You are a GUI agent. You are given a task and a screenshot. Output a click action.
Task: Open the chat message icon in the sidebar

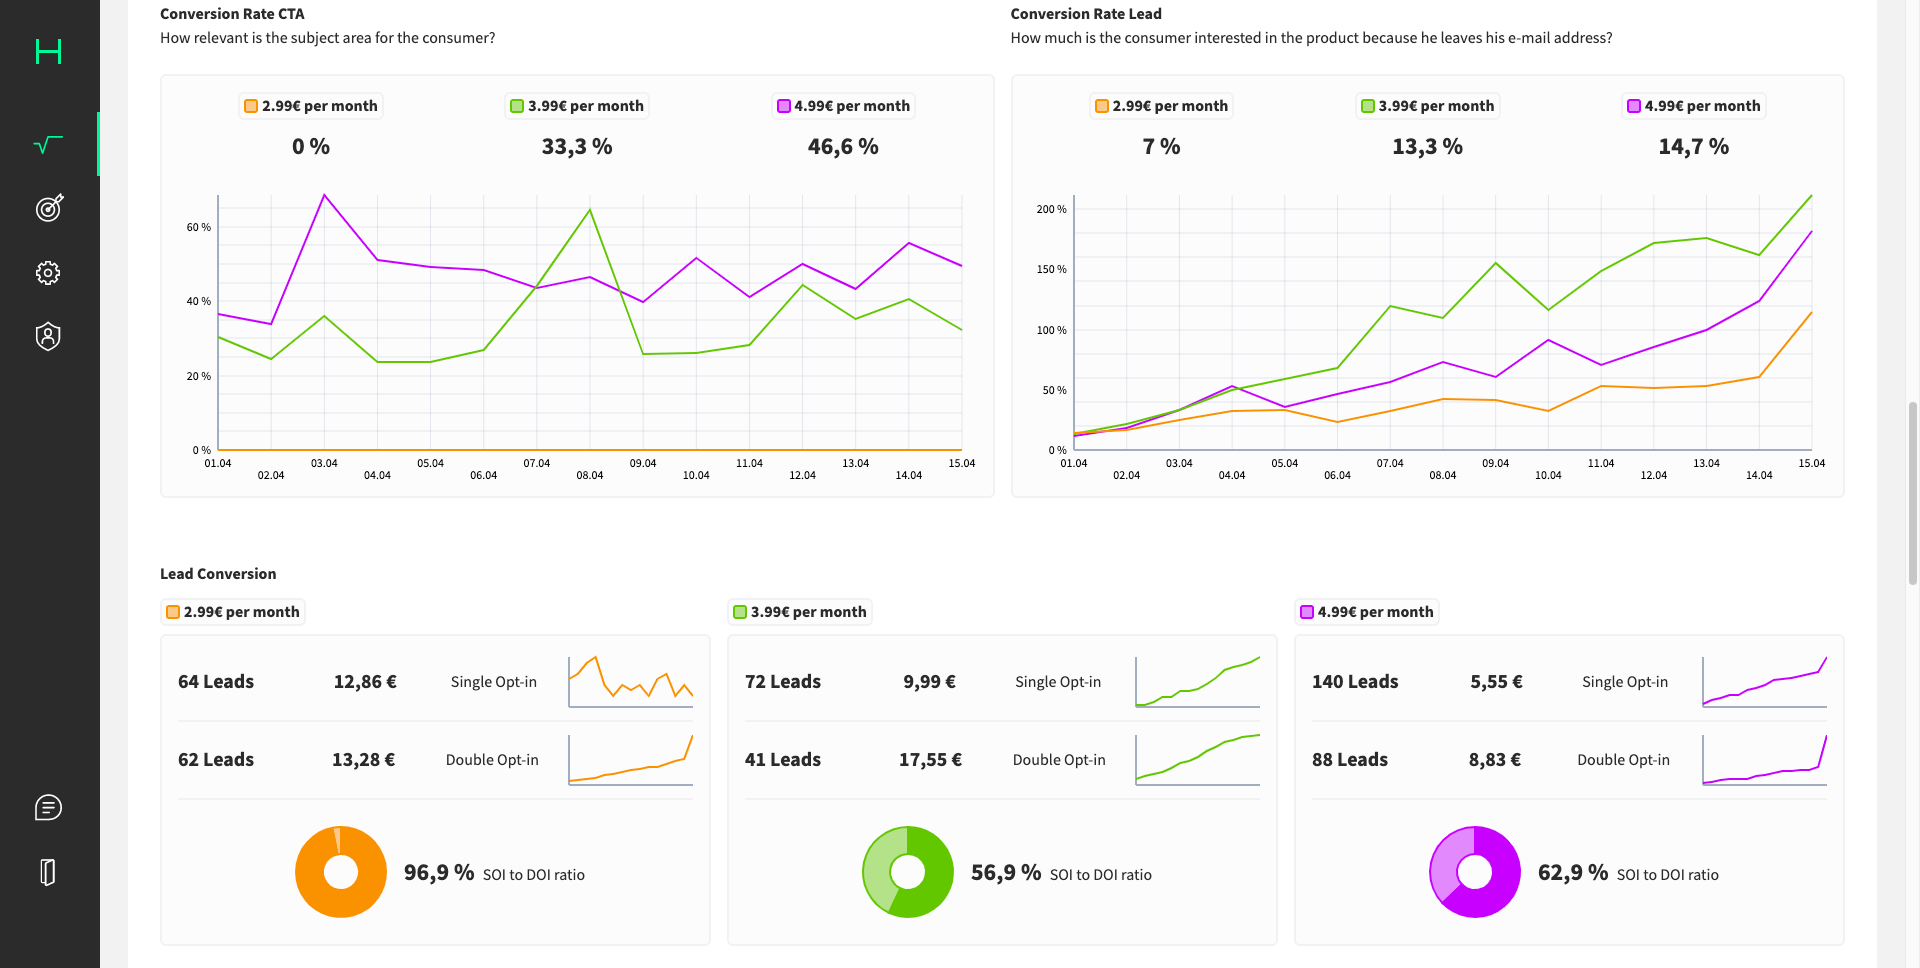pyautogui.click(x=48, y=808)
